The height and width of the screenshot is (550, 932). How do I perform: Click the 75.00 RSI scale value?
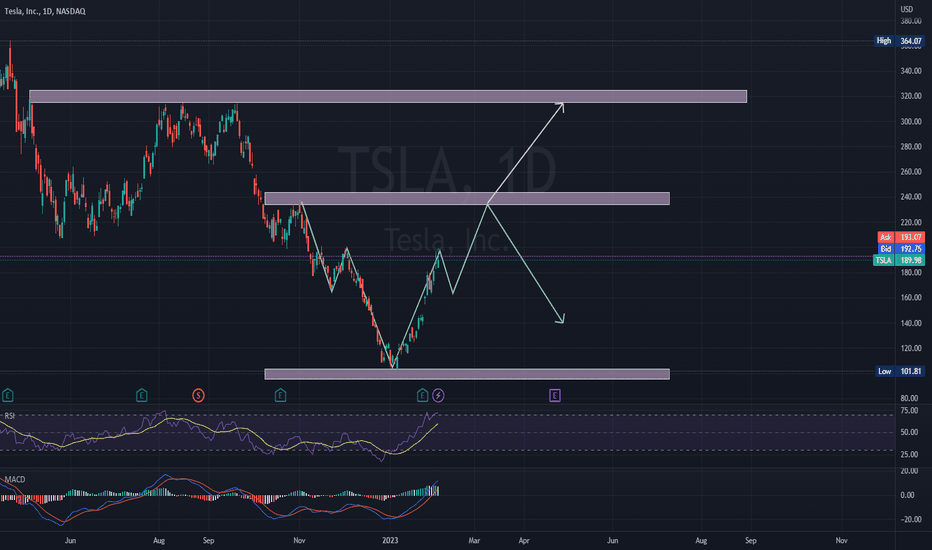tap(909, 411)
